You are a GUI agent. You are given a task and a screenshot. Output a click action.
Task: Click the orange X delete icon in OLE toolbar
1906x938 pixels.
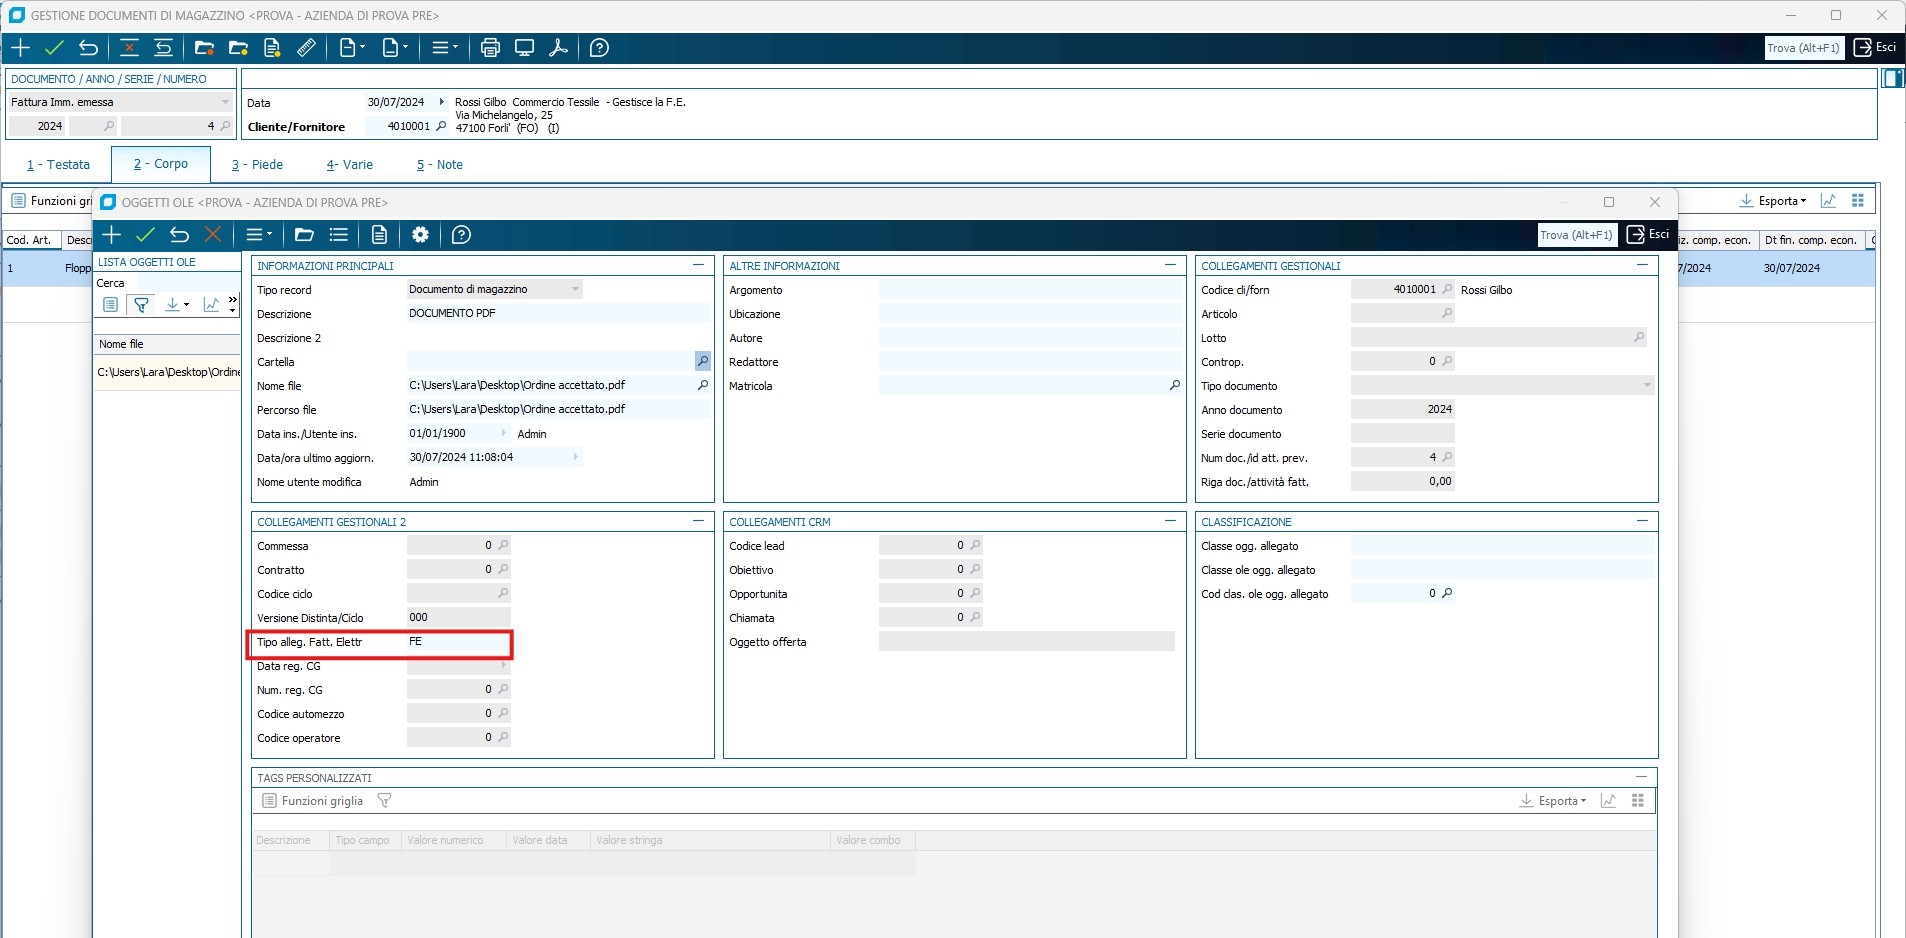pyautogui.click(x=213, y=235)
